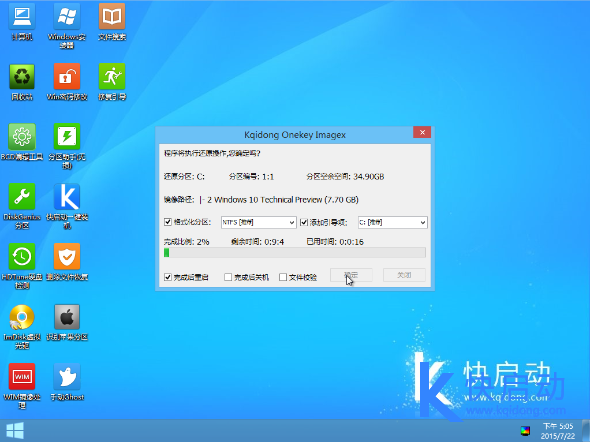Image resolution: width=590 pixels, height=442 pixels.
Task: Click the greyed-out 关闭 close button
Action: pyautogui.click(x=404, y=275)
